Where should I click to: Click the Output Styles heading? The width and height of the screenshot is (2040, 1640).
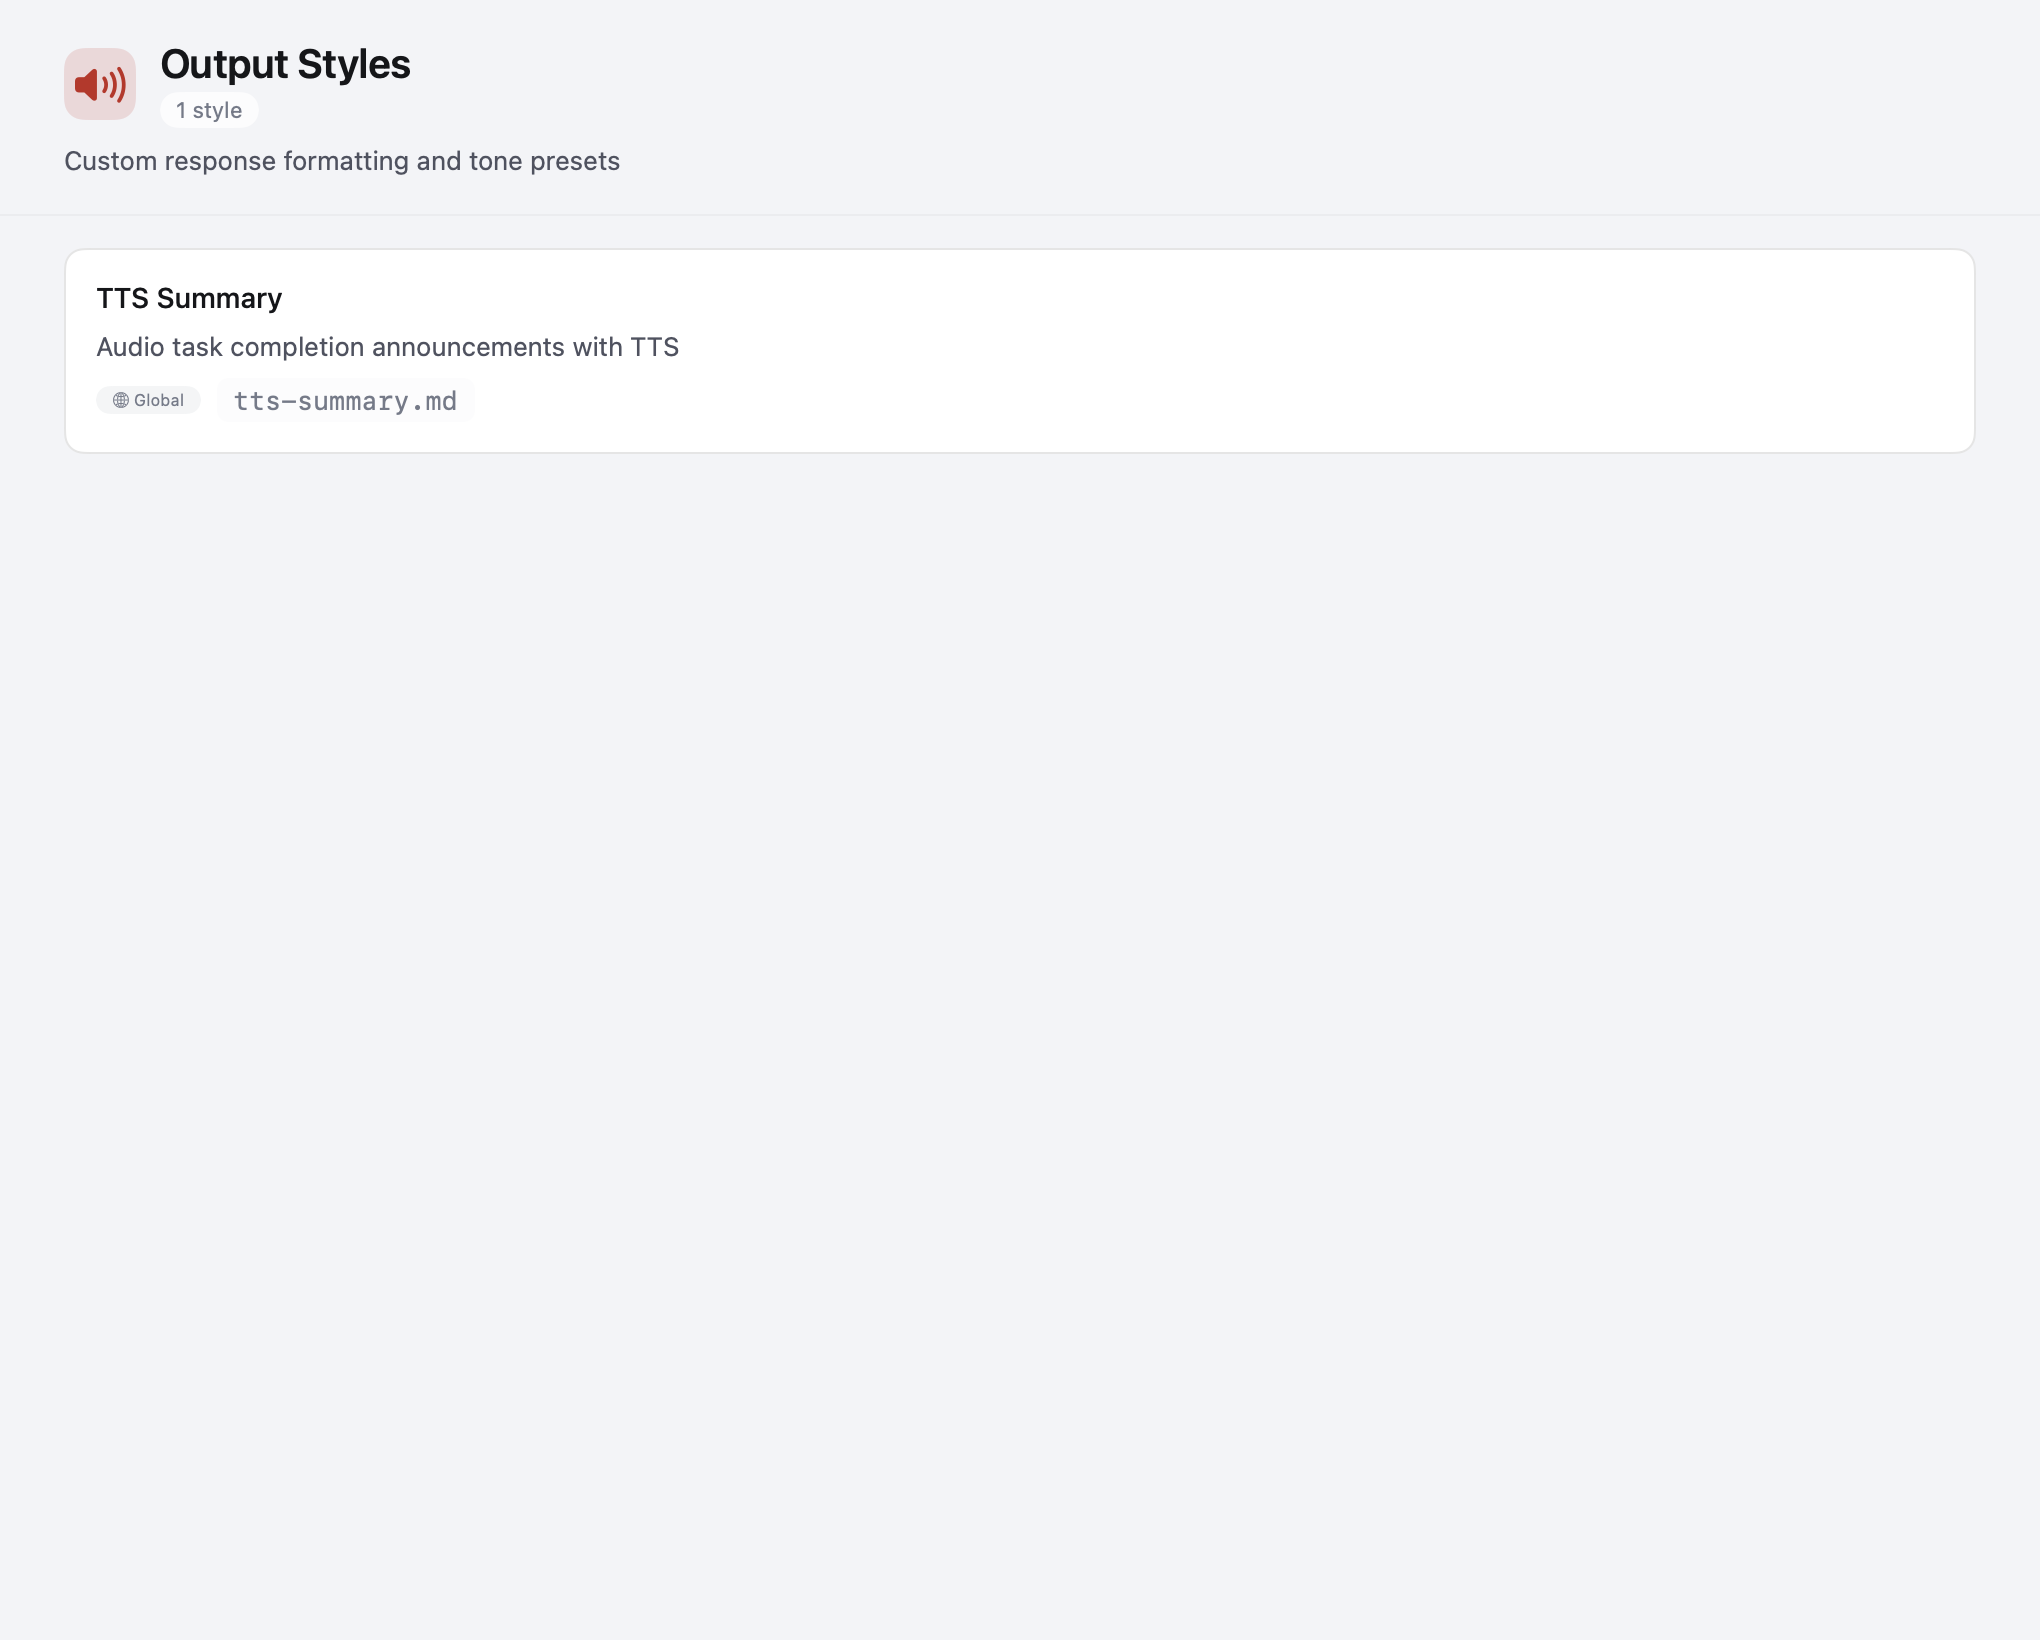[x=286, y=64]
